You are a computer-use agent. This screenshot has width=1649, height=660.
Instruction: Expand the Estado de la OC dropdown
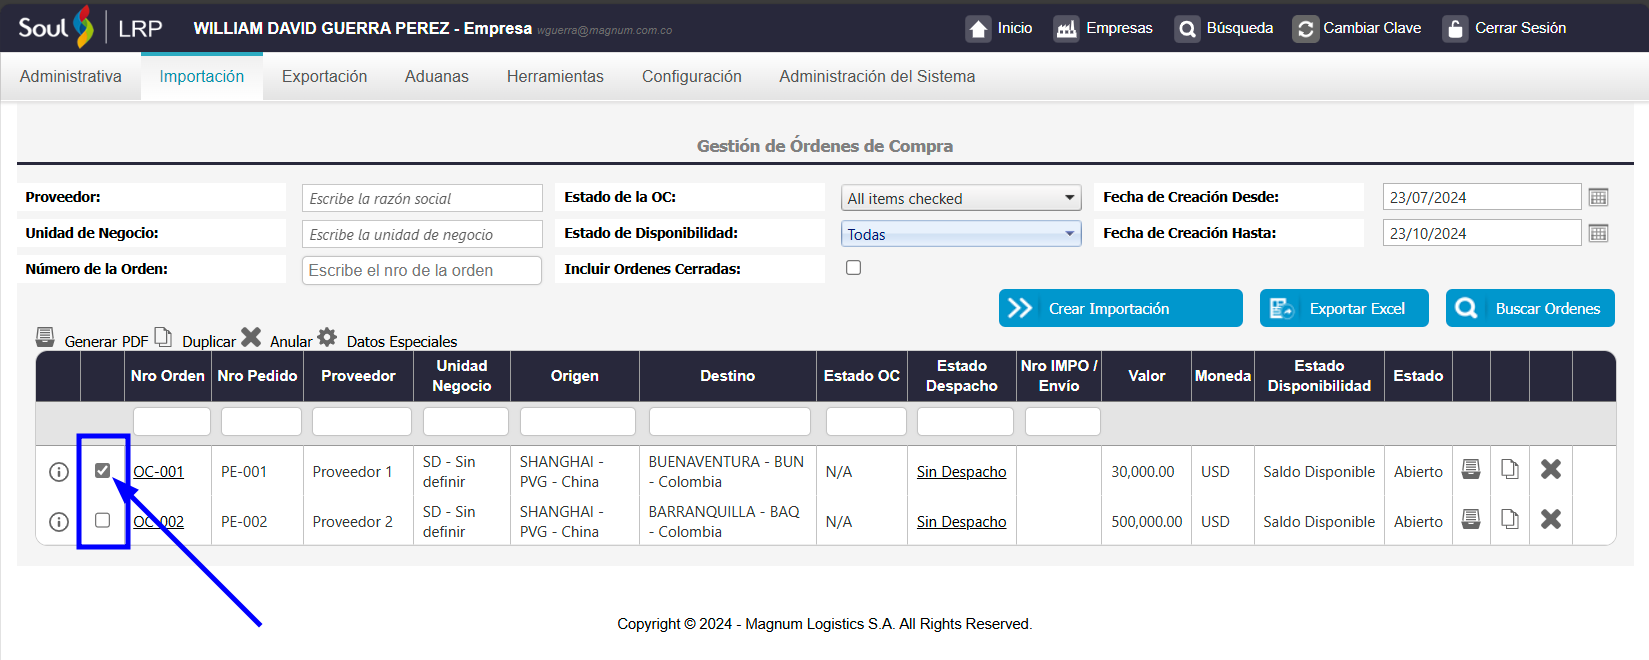coord(960,198)
